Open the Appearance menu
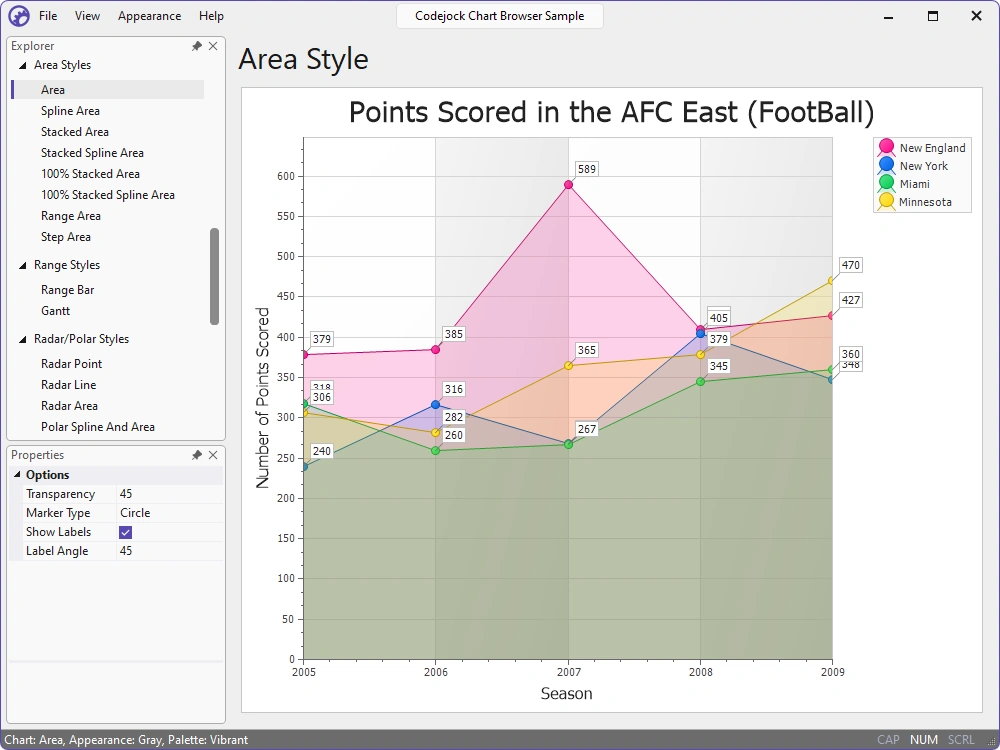1000x750 pixels. [x=149, y=16]
